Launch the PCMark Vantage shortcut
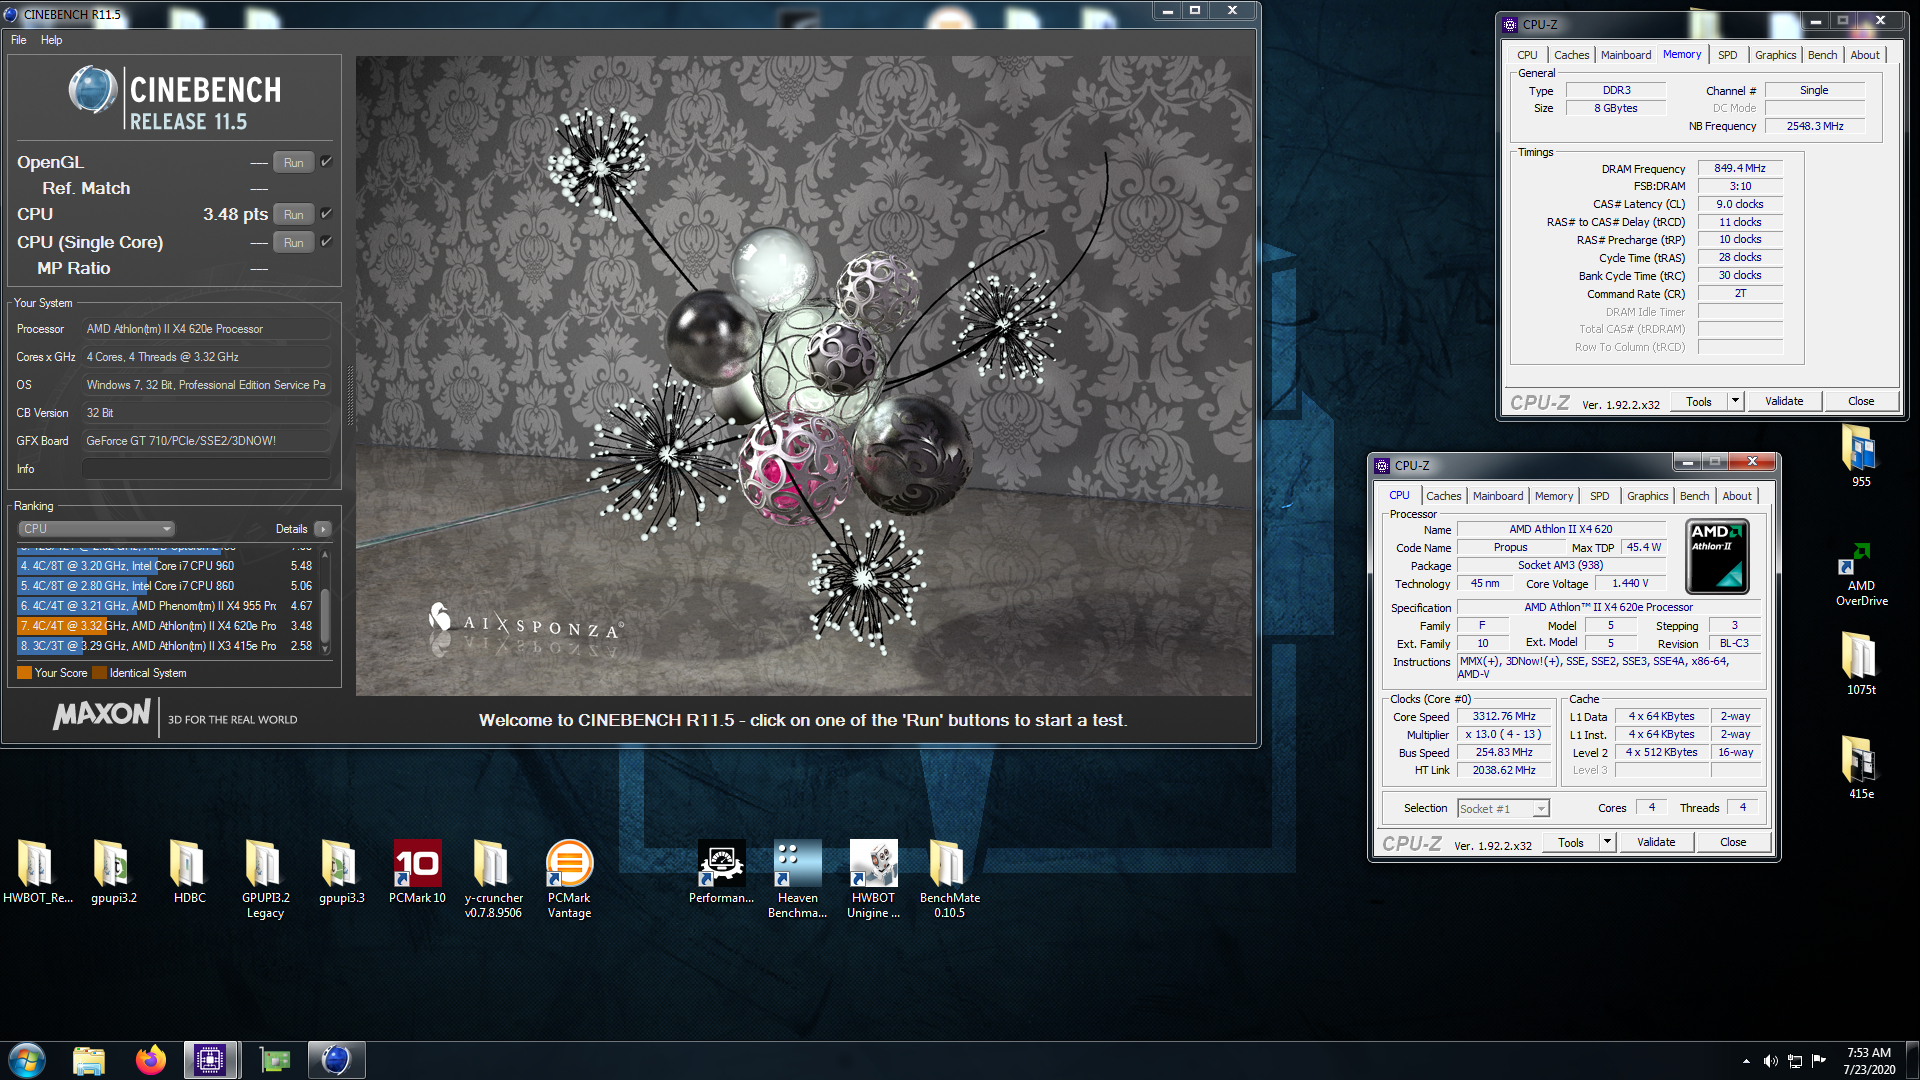This screenshot has height=1080, width=1920. coord(569,879)
